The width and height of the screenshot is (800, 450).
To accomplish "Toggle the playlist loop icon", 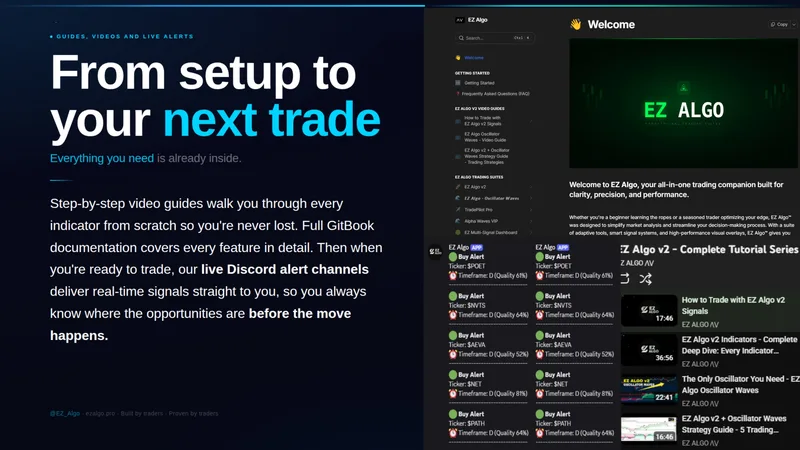I will coord(625,279).
